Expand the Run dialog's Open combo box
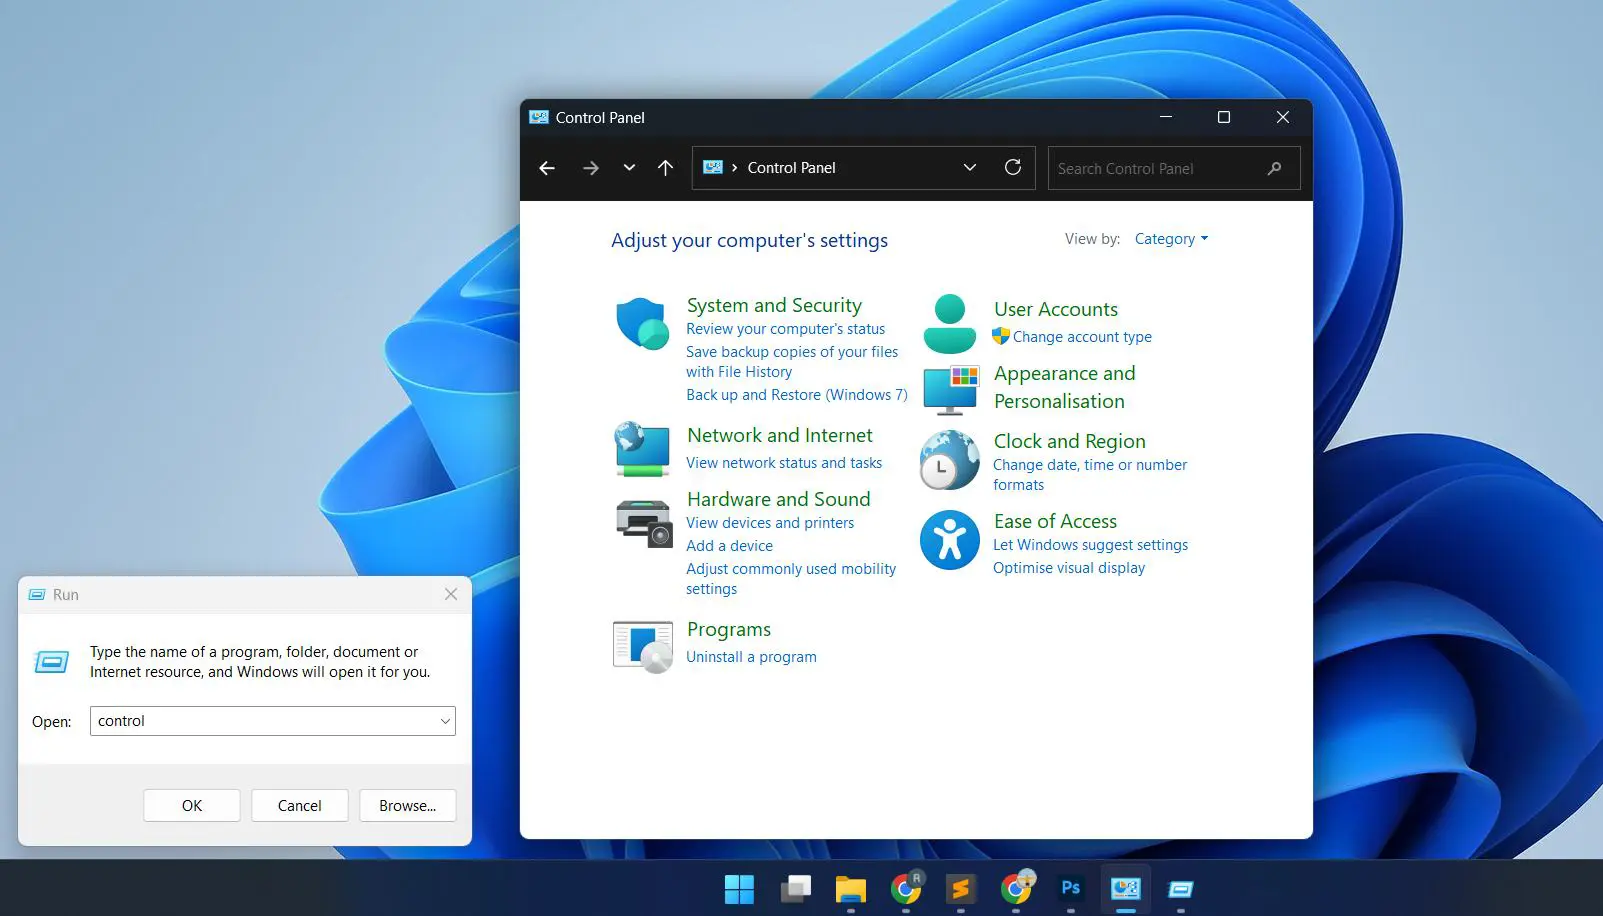Viewport: 1603px width, 916px height. coord(444,720)
